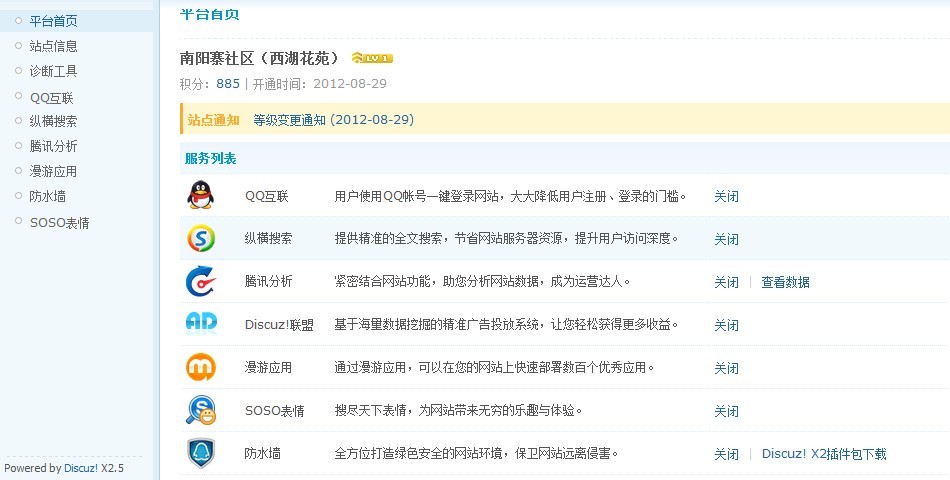Click the 平台首页 page heading
This screenshot has width=950, height=480.
210,14
